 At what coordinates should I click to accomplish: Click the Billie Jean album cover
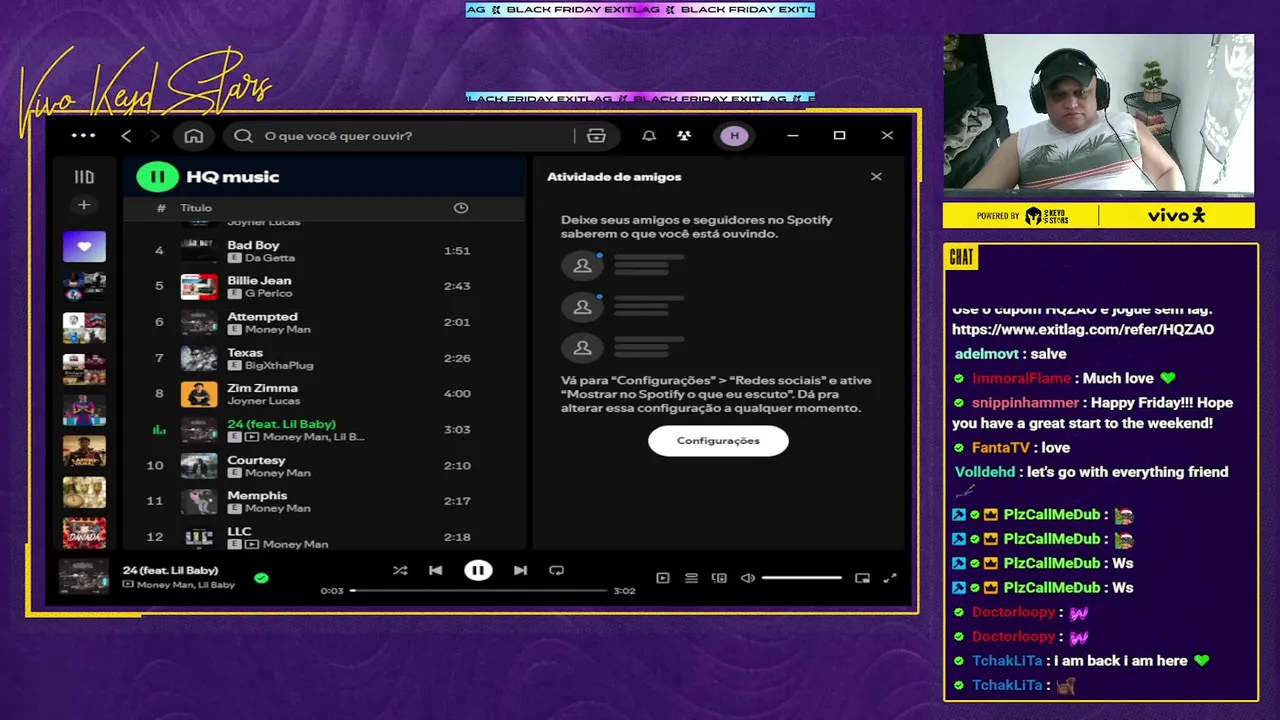[x=199, y=287]
